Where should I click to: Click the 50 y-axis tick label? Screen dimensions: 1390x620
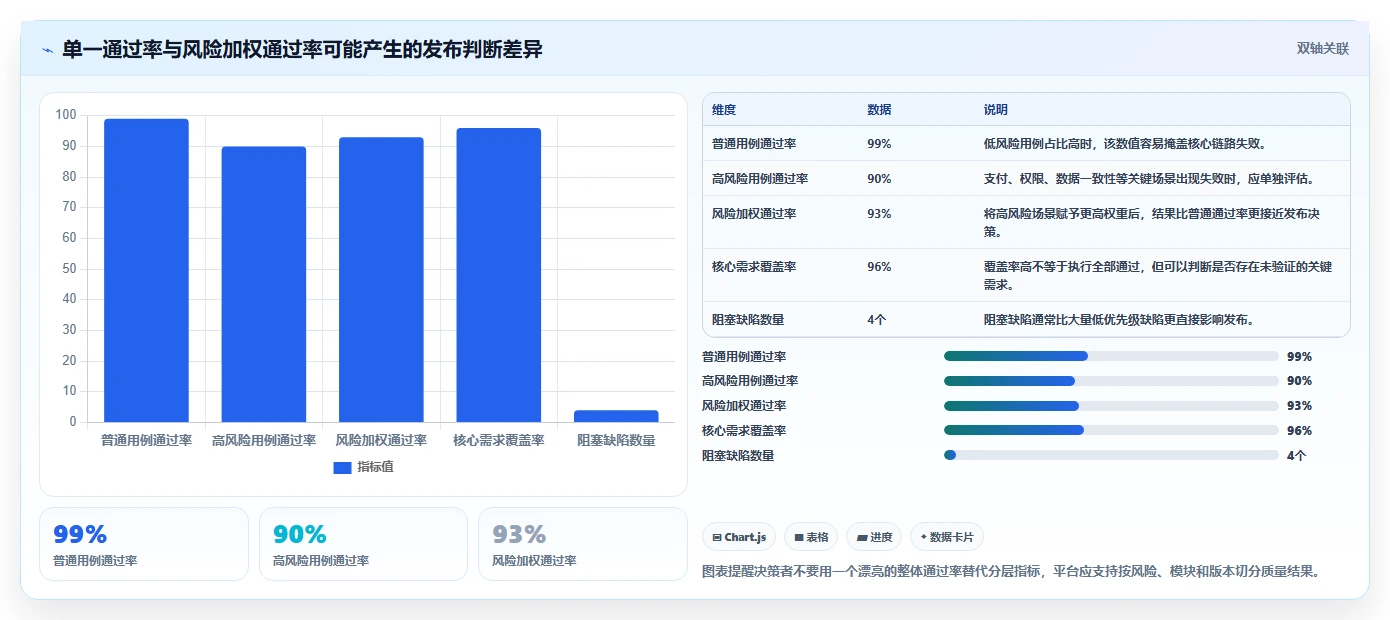click(69, 268)
